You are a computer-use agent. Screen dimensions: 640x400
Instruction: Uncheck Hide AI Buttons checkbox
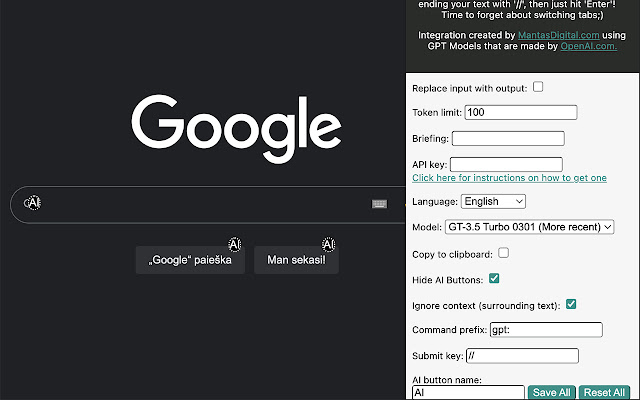[x=494, y=279]
